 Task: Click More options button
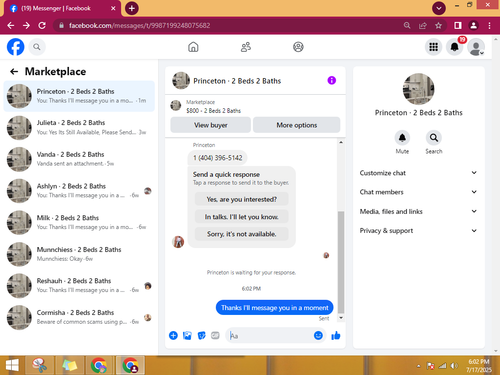[x=297, y=125]
